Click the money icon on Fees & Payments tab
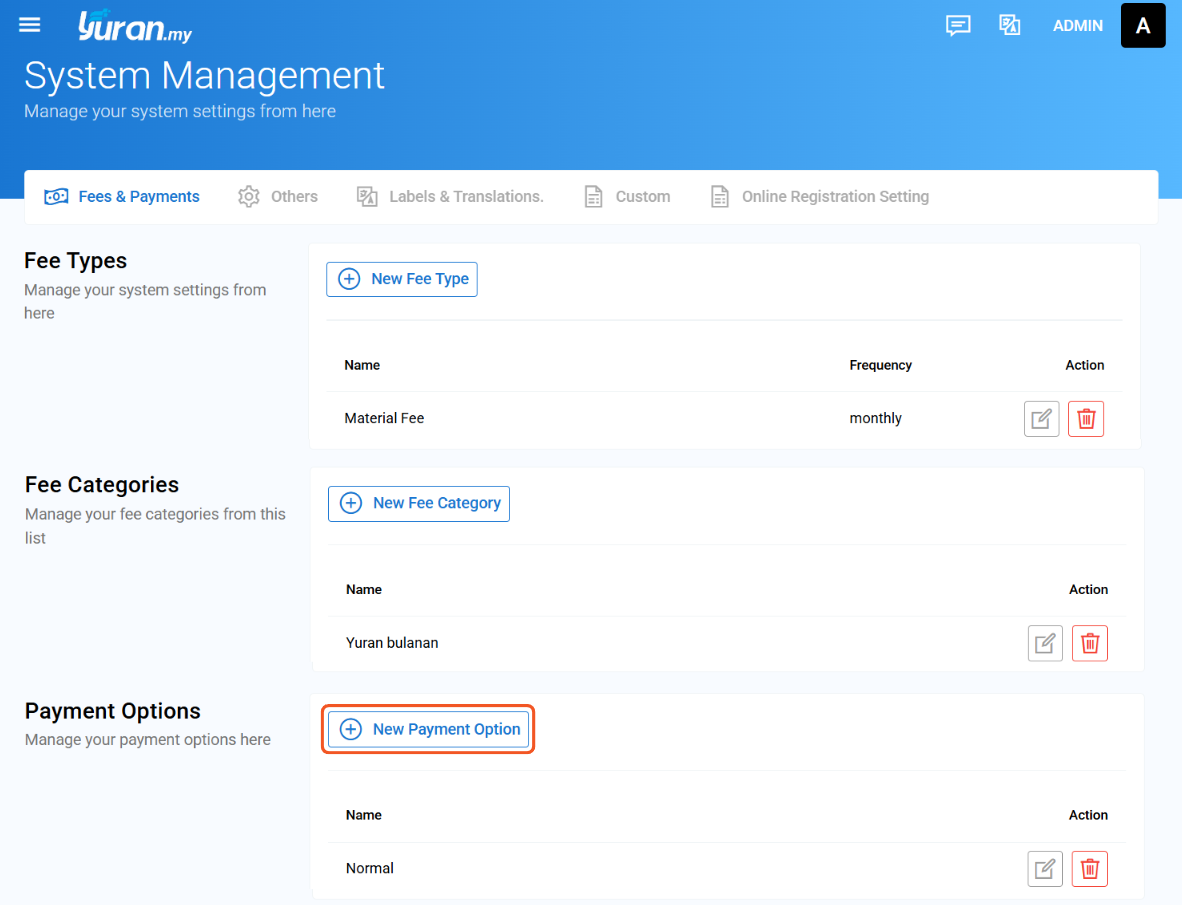 coord(57,197)
